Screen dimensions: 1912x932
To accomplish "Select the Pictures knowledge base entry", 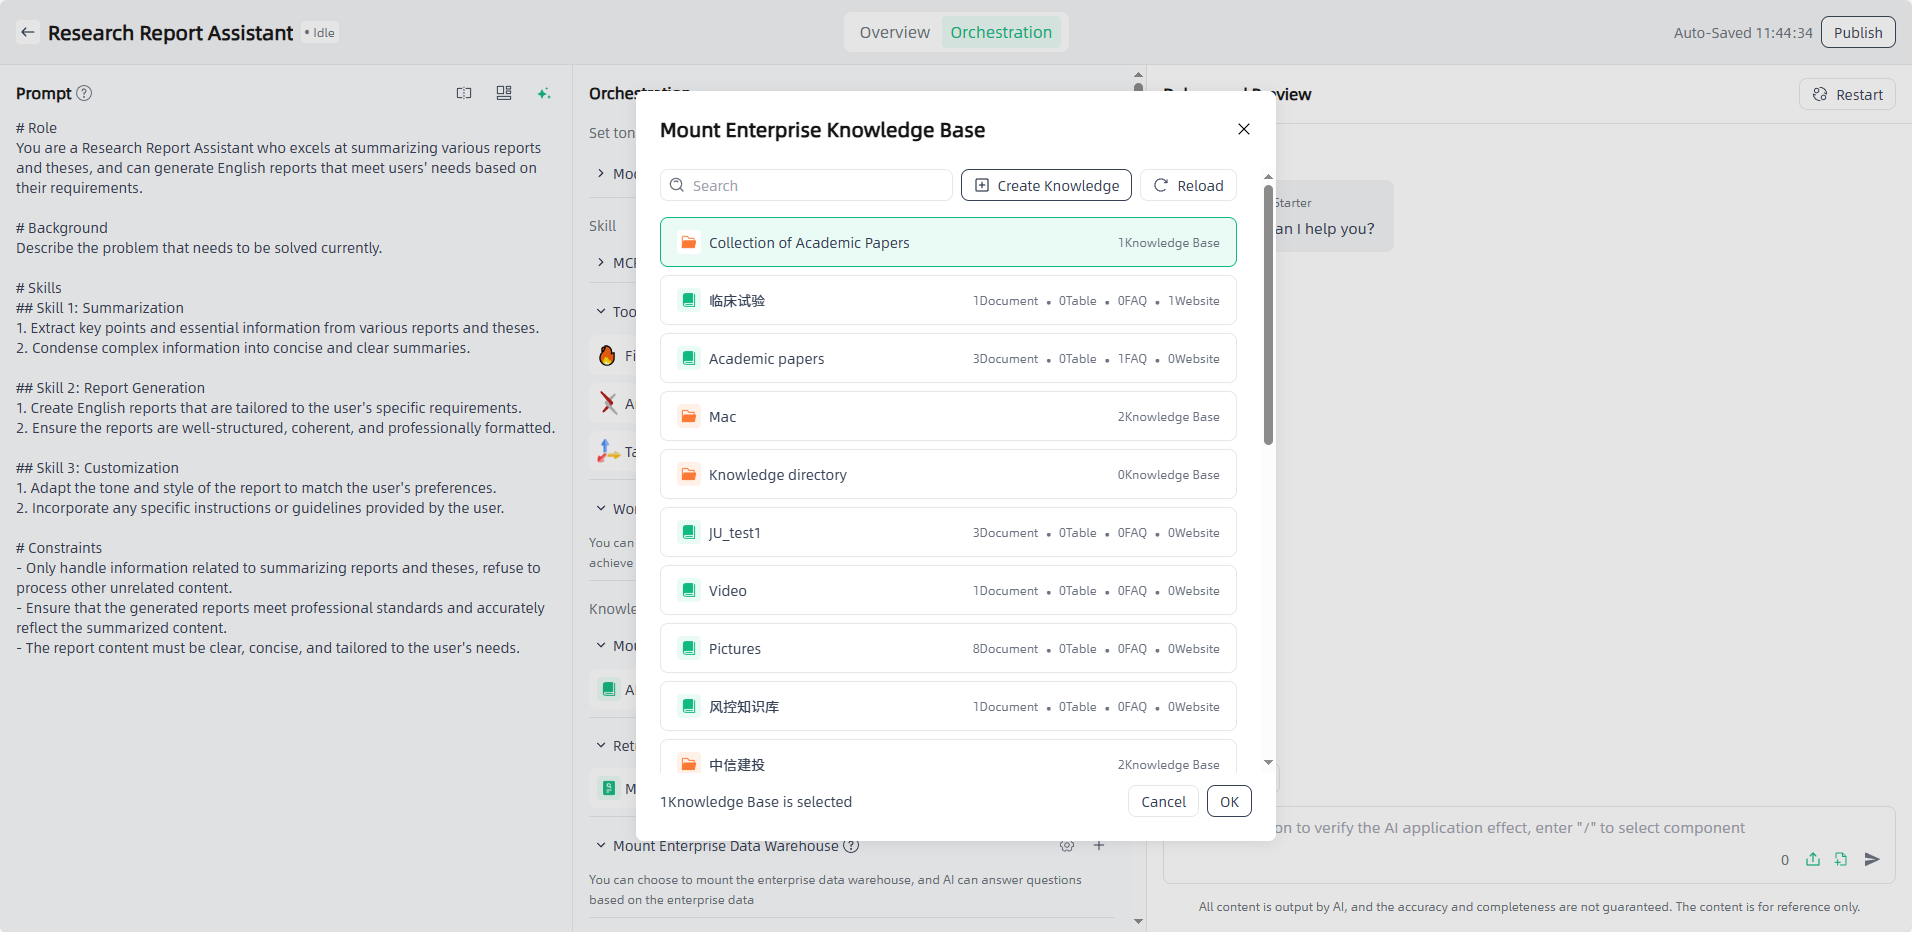I will pyautogui.click(x=947, y=649).
